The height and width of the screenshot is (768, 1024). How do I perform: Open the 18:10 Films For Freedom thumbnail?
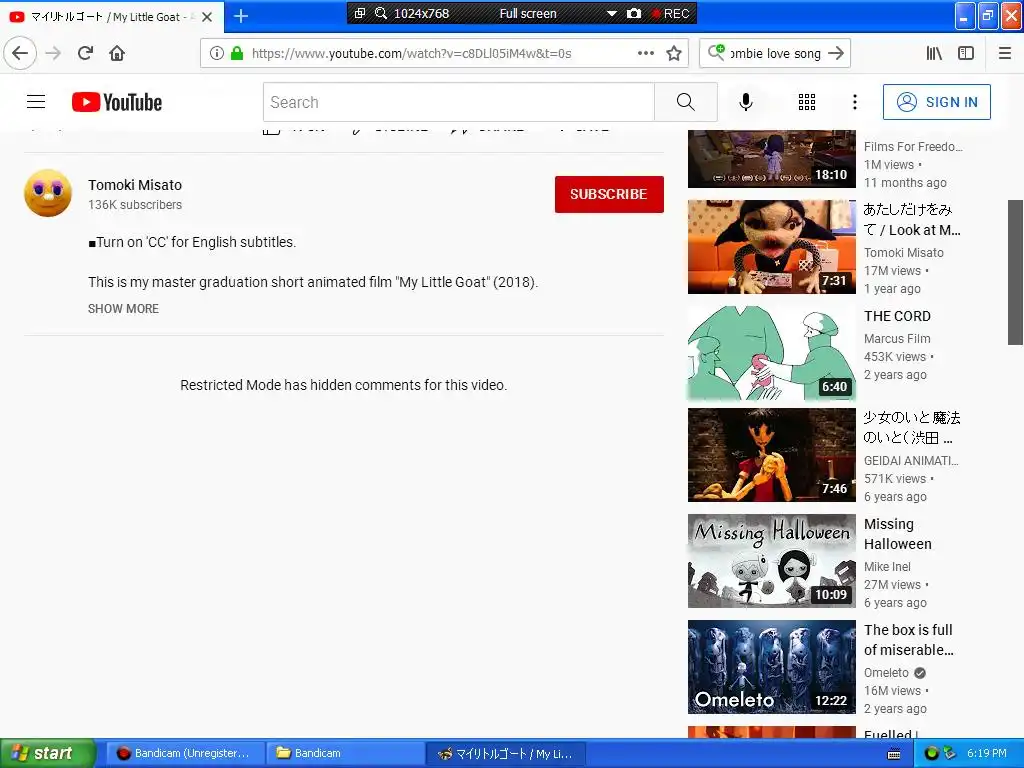[771, 159]
